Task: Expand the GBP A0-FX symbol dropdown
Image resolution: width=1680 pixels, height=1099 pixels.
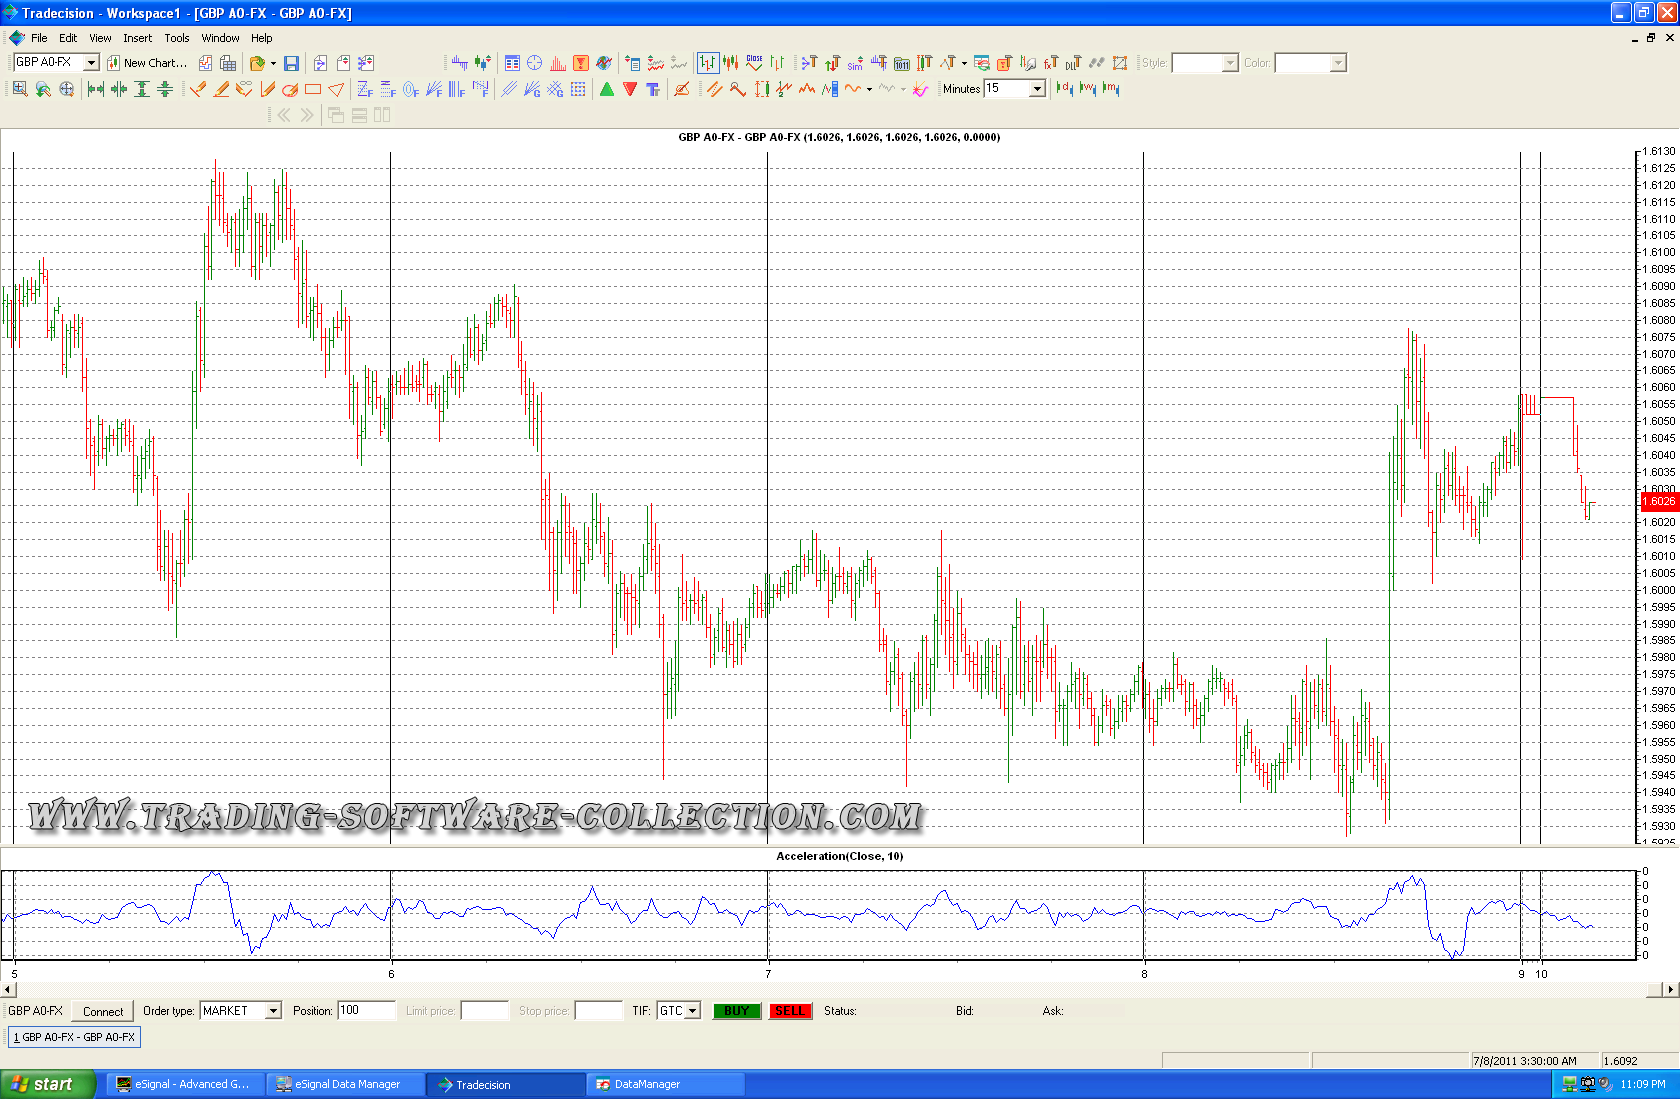Action: click(x=91, y=63)
